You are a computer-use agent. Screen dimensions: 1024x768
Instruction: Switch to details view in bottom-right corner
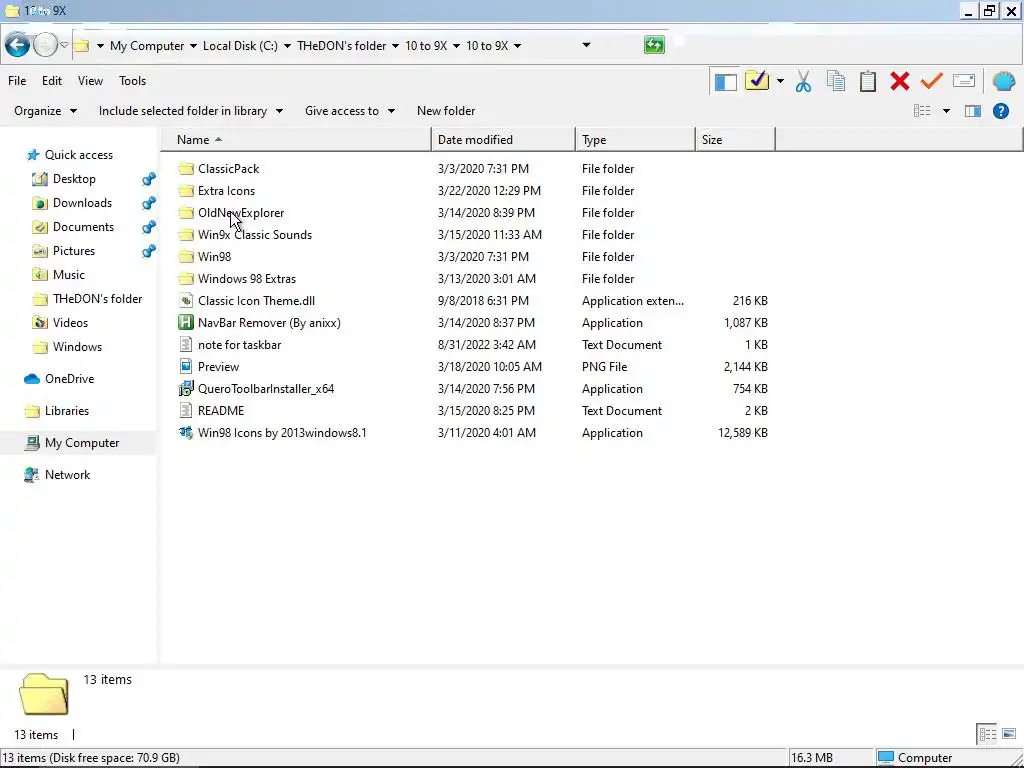pyautogui.click(x=987, y=734)
